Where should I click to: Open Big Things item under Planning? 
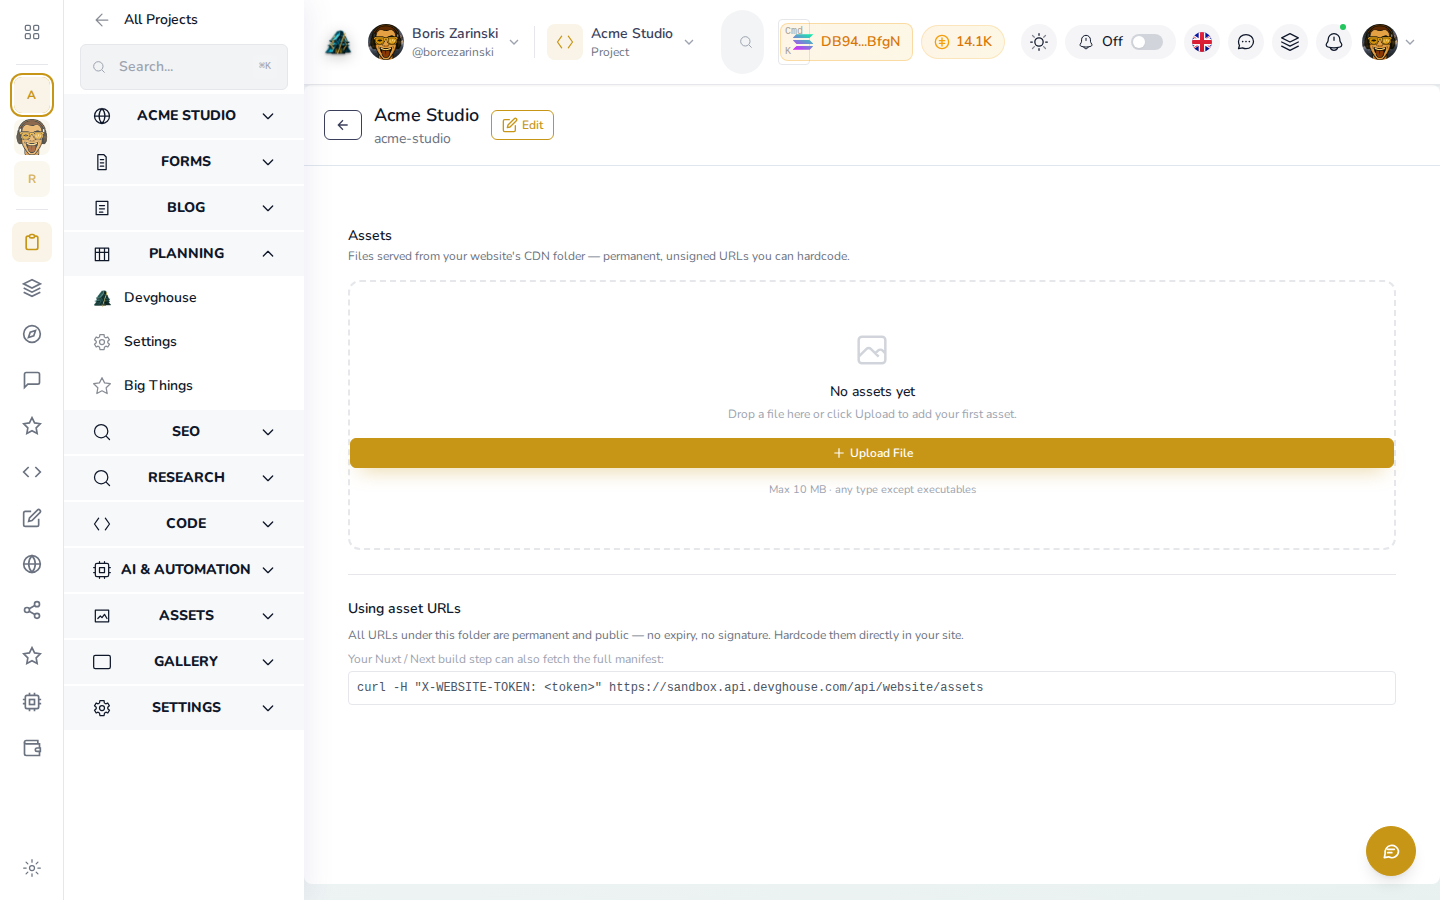point(184,385)
